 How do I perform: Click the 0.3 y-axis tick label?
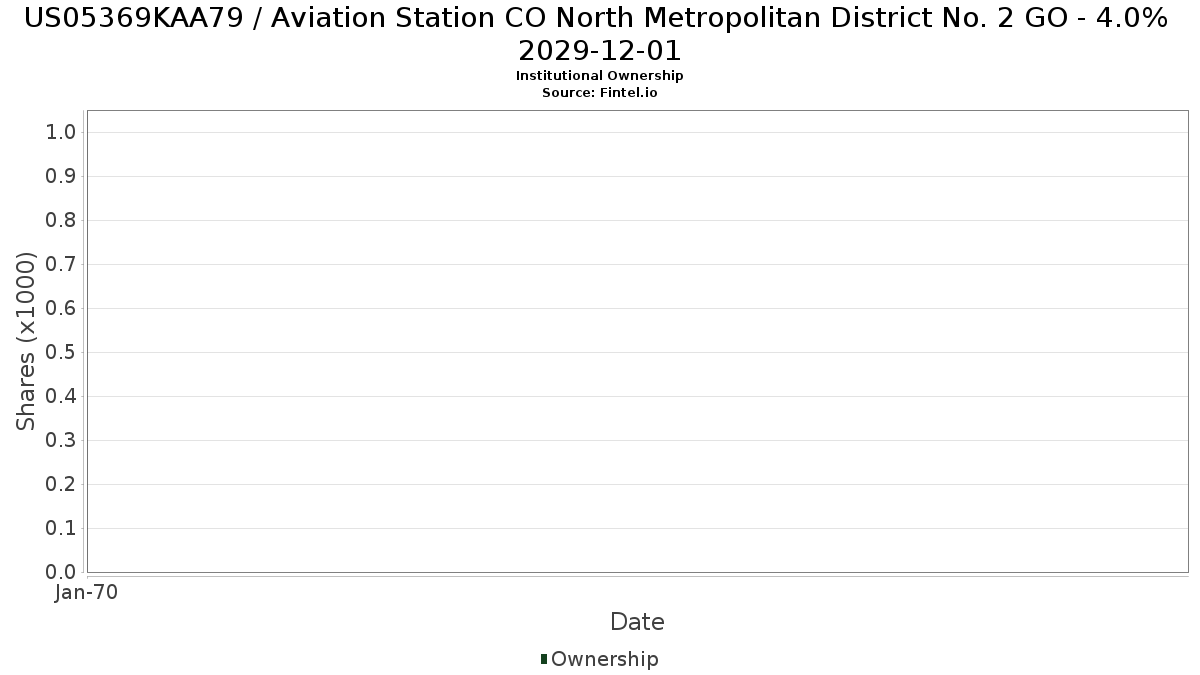coord(61,441)
